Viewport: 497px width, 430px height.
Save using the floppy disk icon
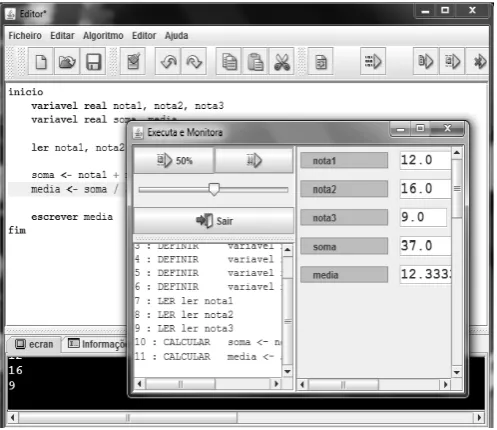(93, 62)
